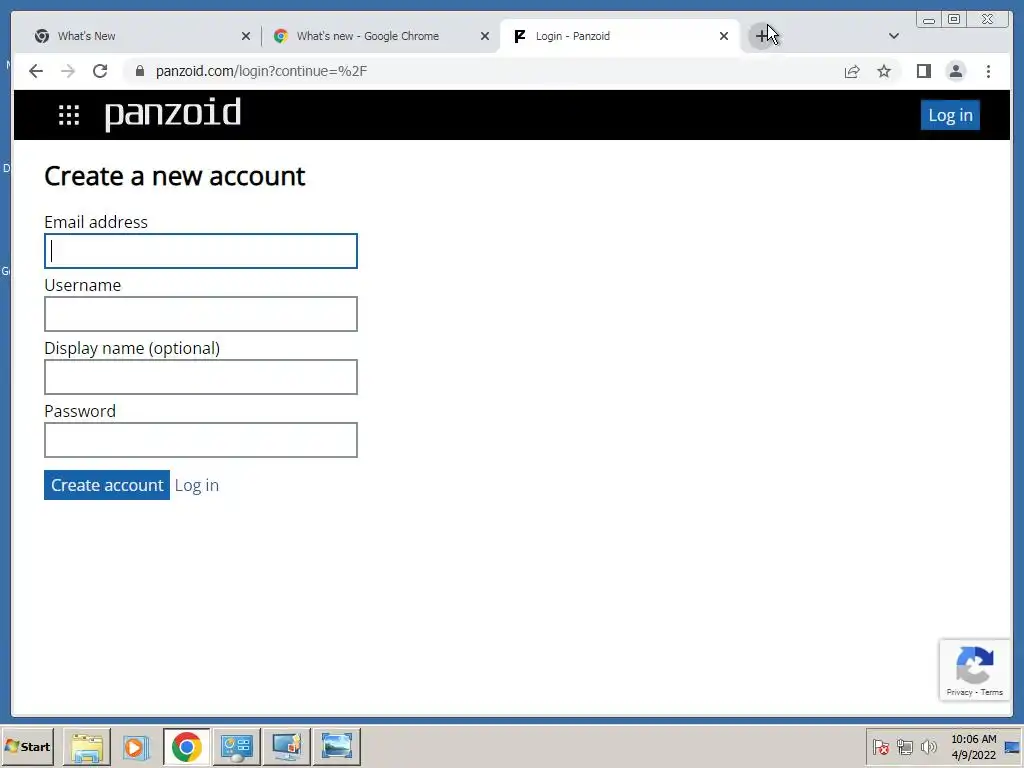Screen dimensions: 1024x768
Task: Click the reCAPTCHA badge
Action: (x=974, y=671)
